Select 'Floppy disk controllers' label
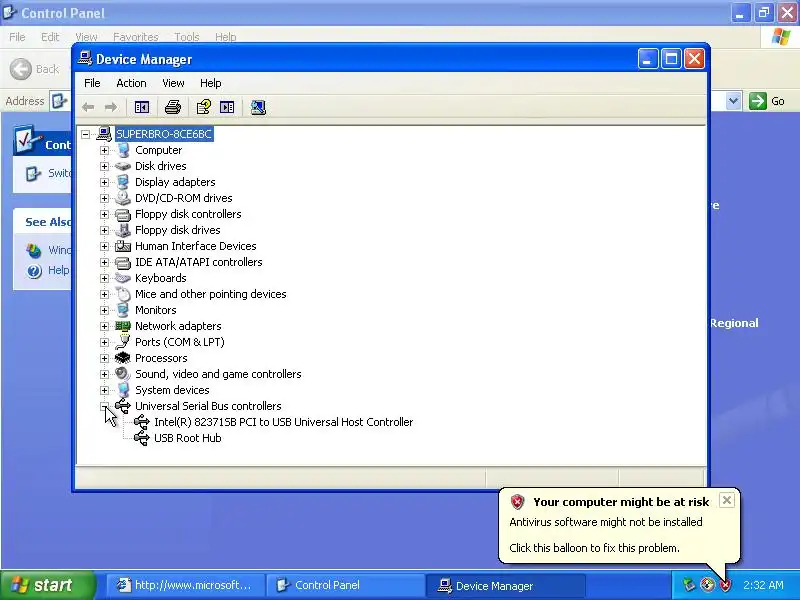The image size is (800, 600). [188, 214]
